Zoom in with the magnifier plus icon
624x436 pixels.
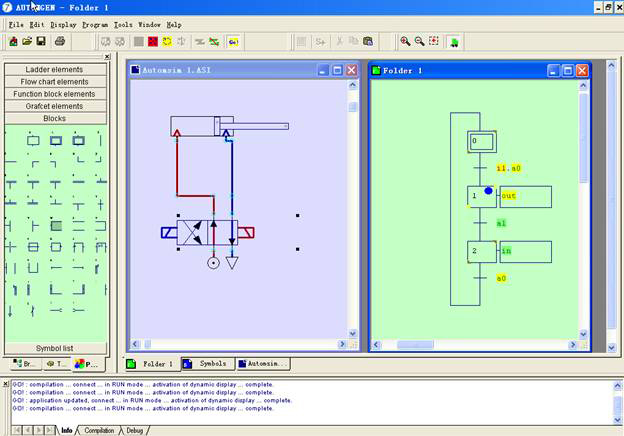405,41
